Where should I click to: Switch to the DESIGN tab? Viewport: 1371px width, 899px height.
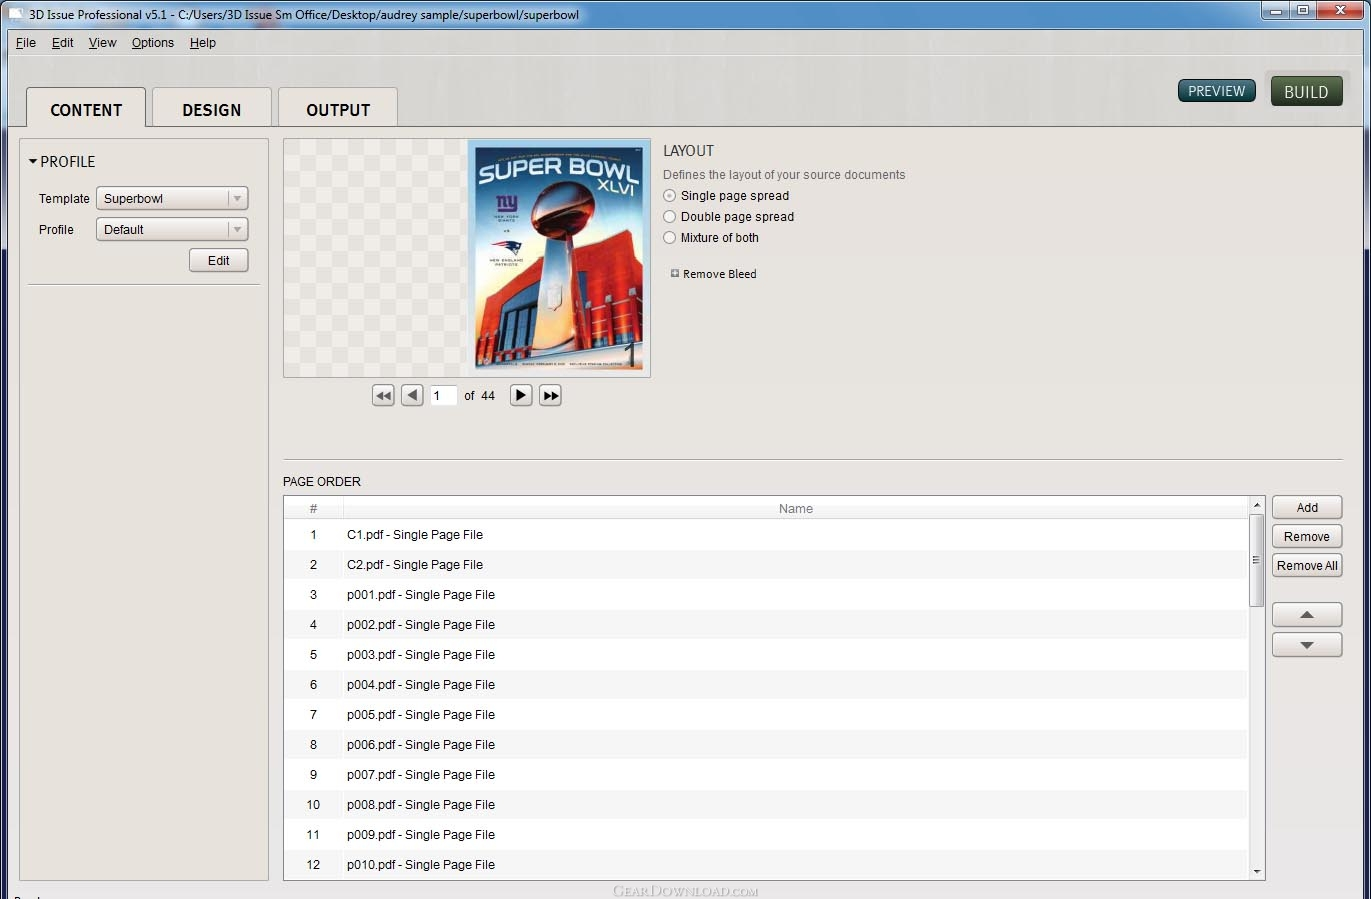tap(212, 108)
